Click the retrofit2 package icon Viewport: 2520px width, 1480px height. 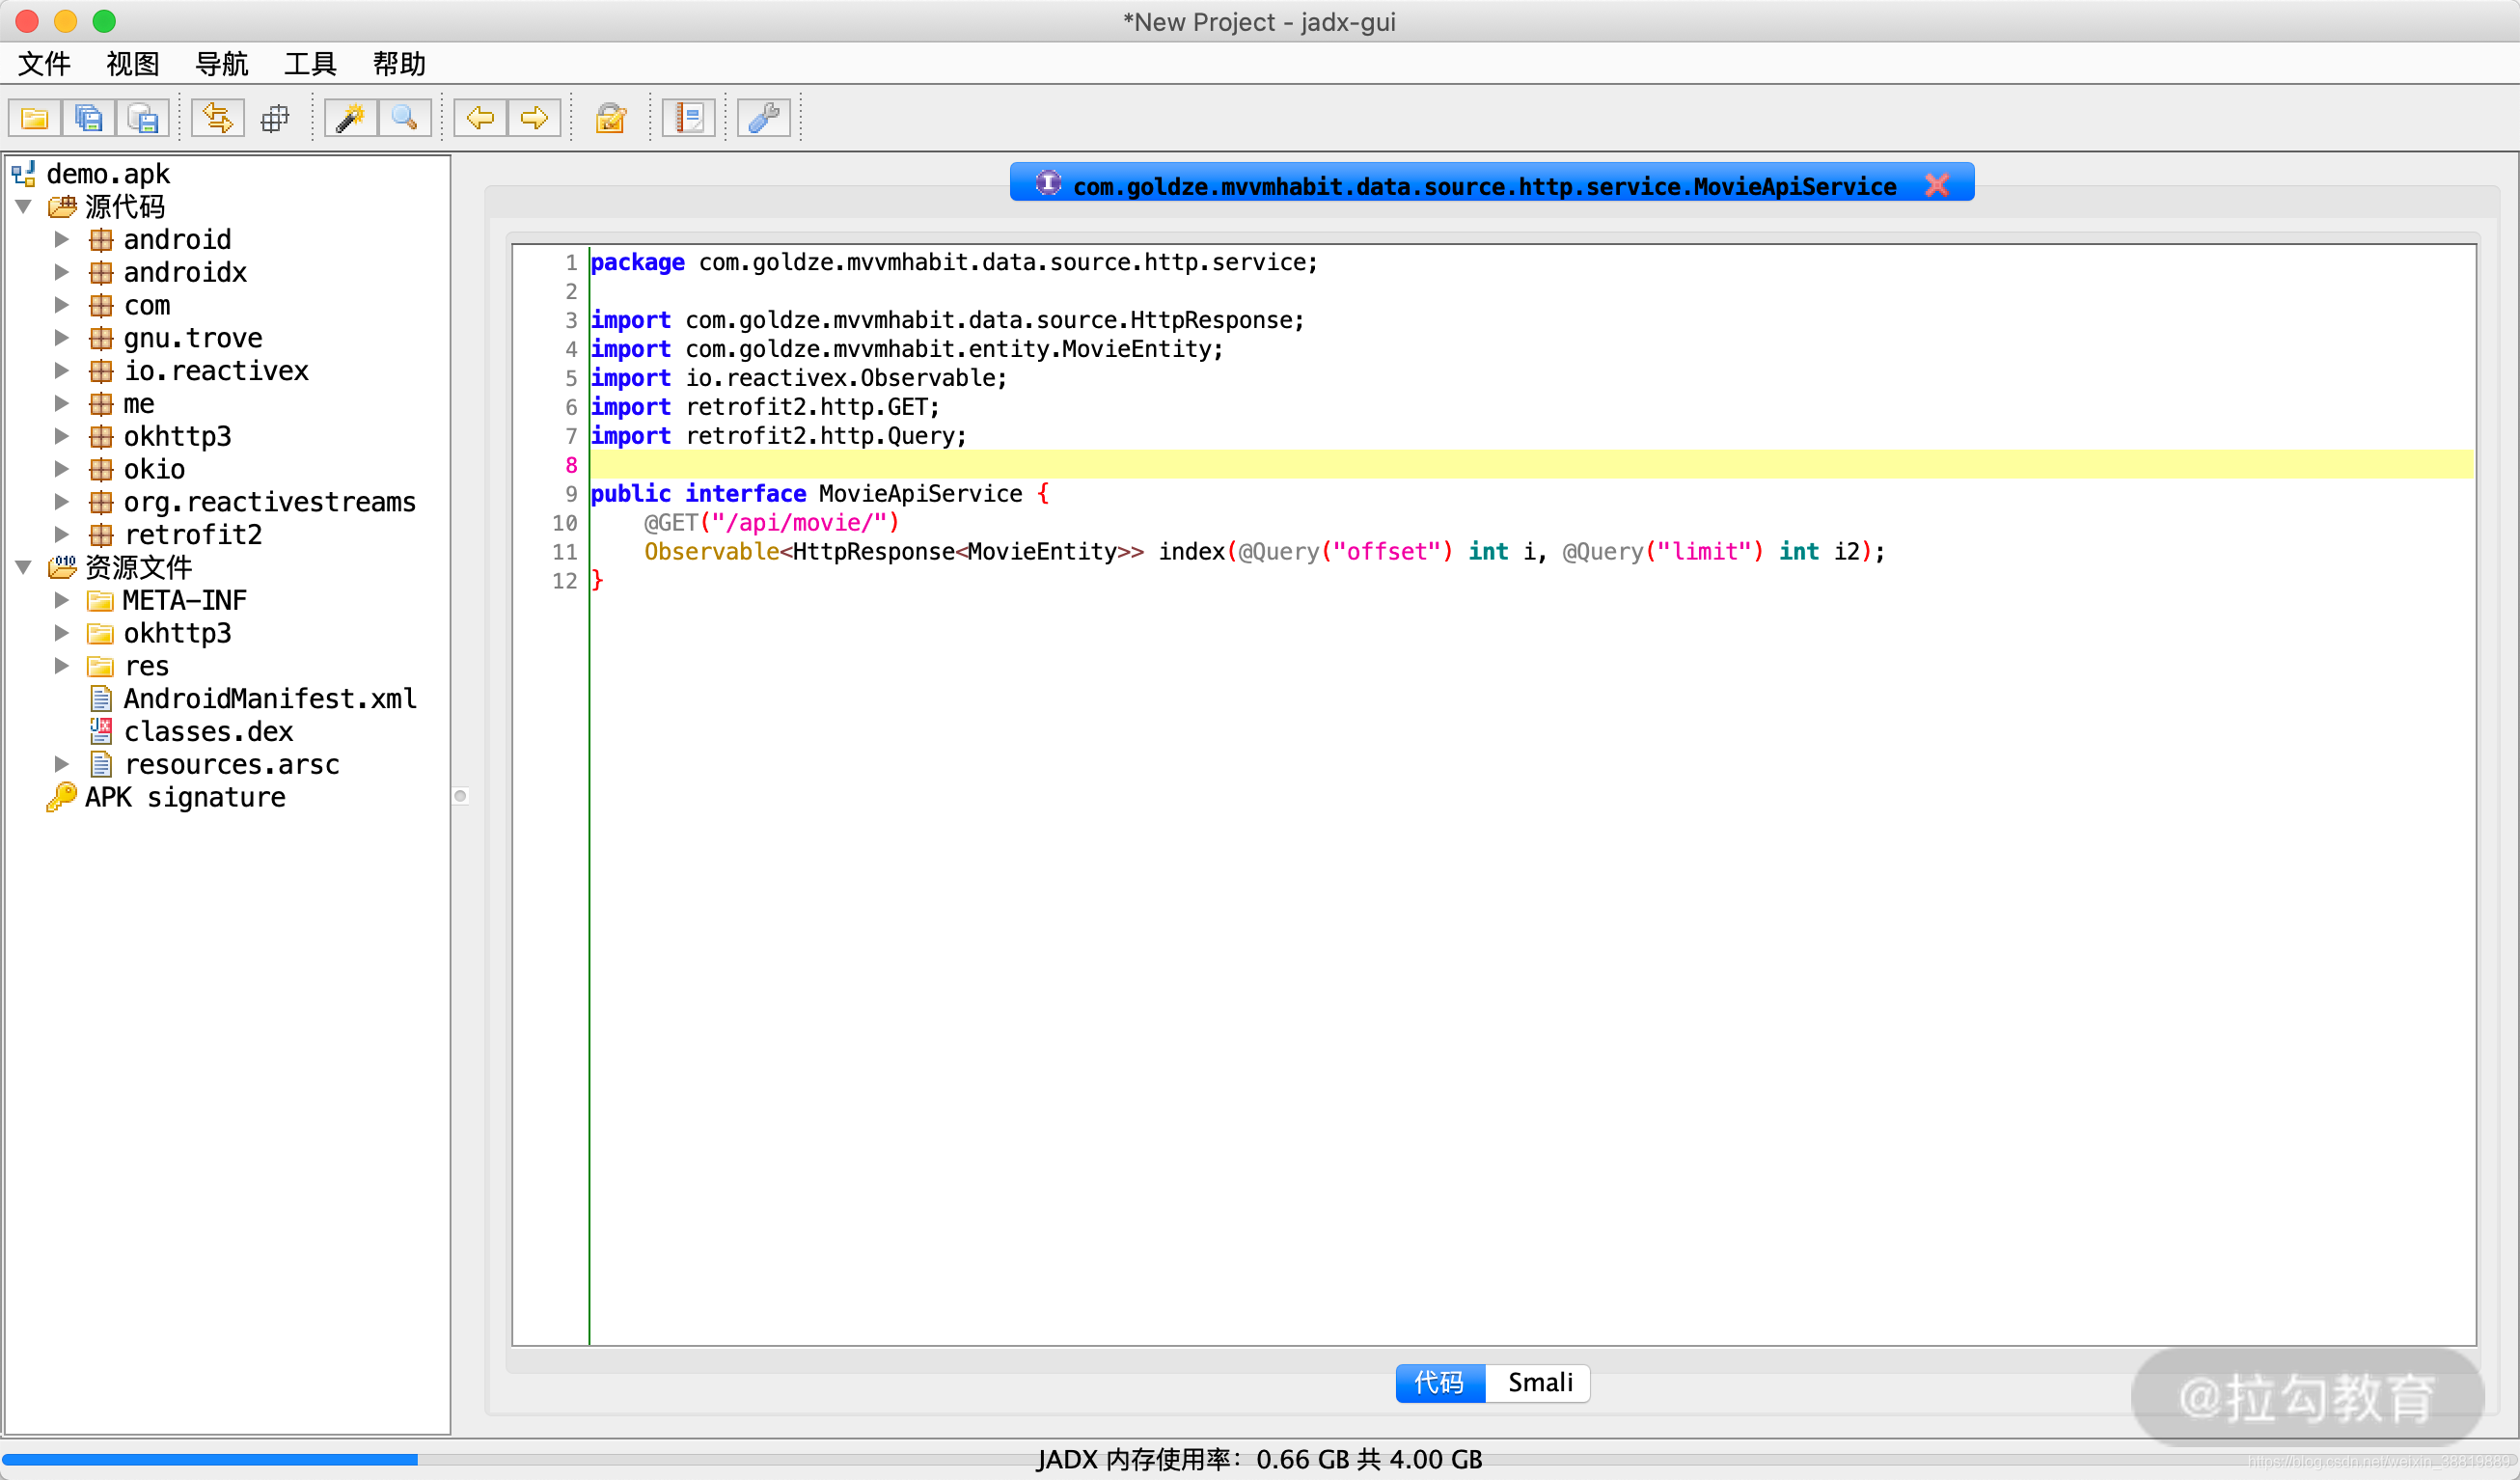(x=101, y=534)
